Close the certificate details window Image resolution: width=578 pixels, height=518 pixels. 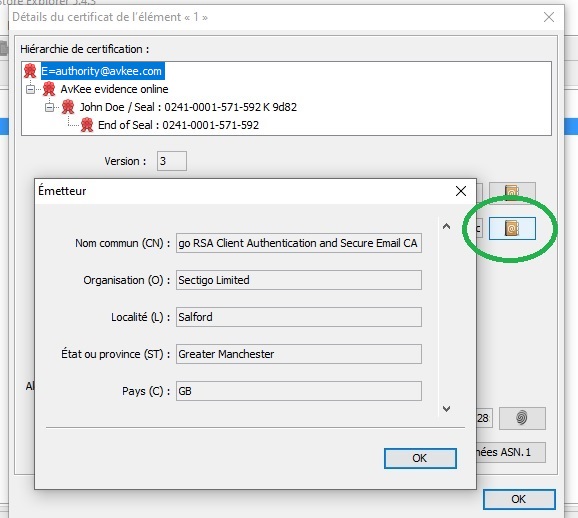[549, 17]
